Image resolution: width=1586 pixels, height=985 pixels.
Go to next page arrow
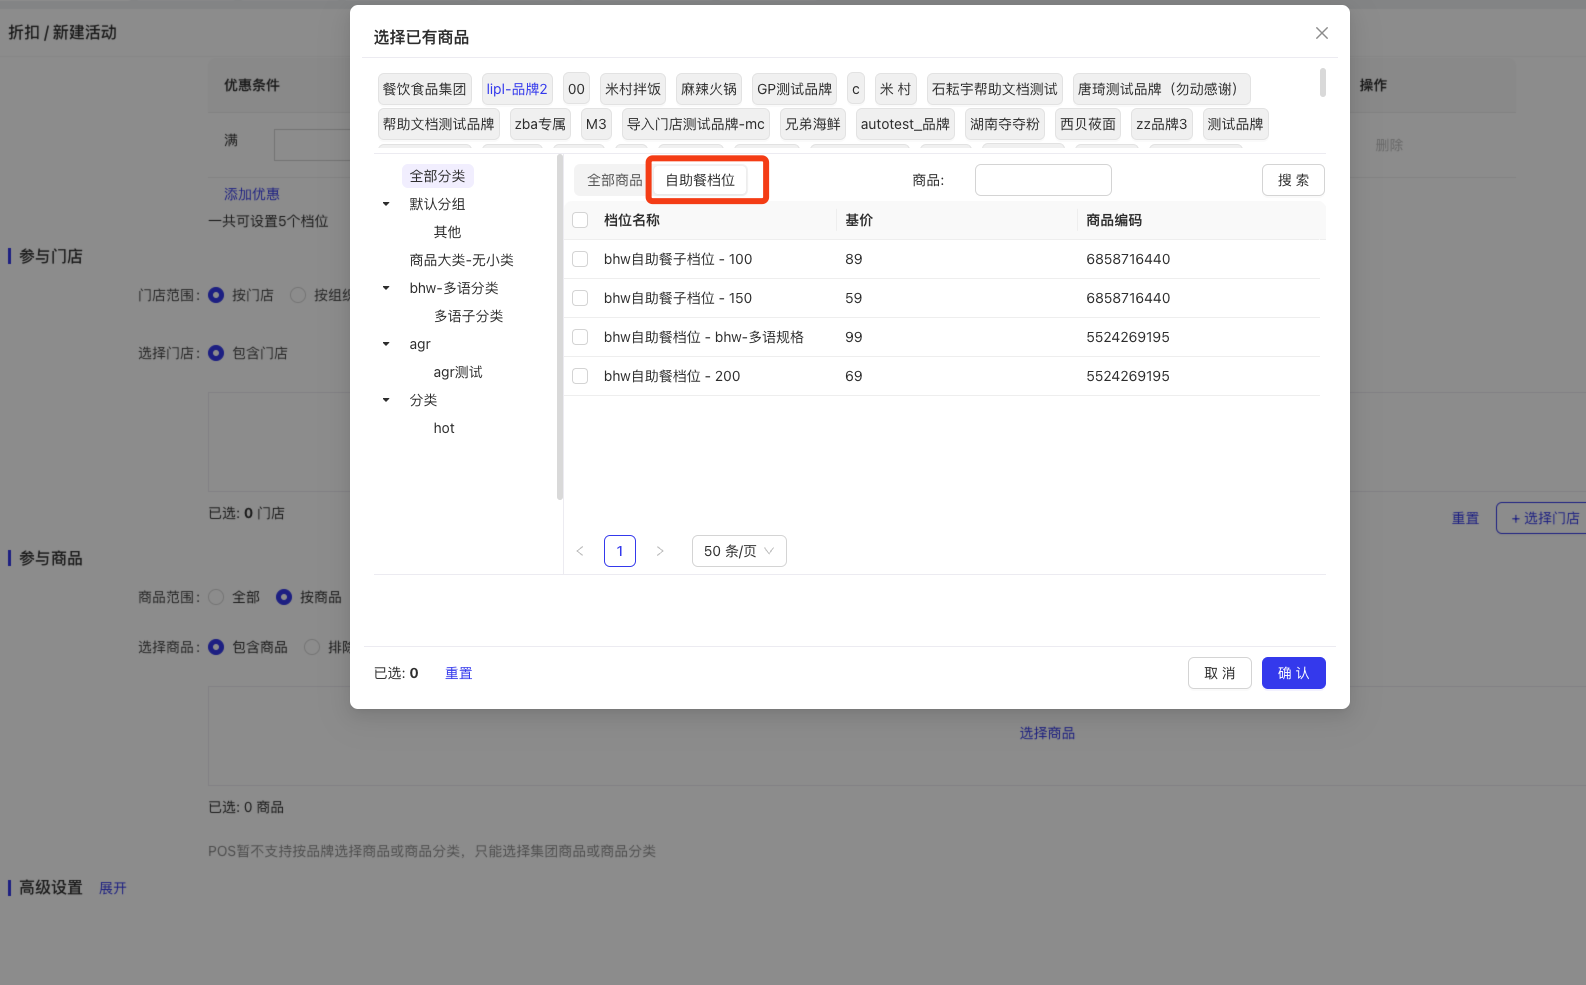(660, 551)
